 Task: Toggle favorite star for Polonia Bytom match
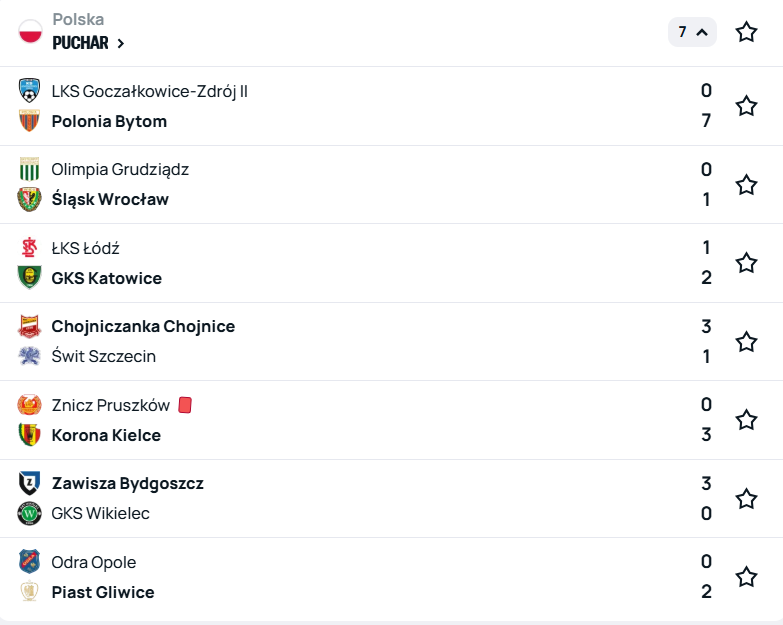click(x=746, y=106)
